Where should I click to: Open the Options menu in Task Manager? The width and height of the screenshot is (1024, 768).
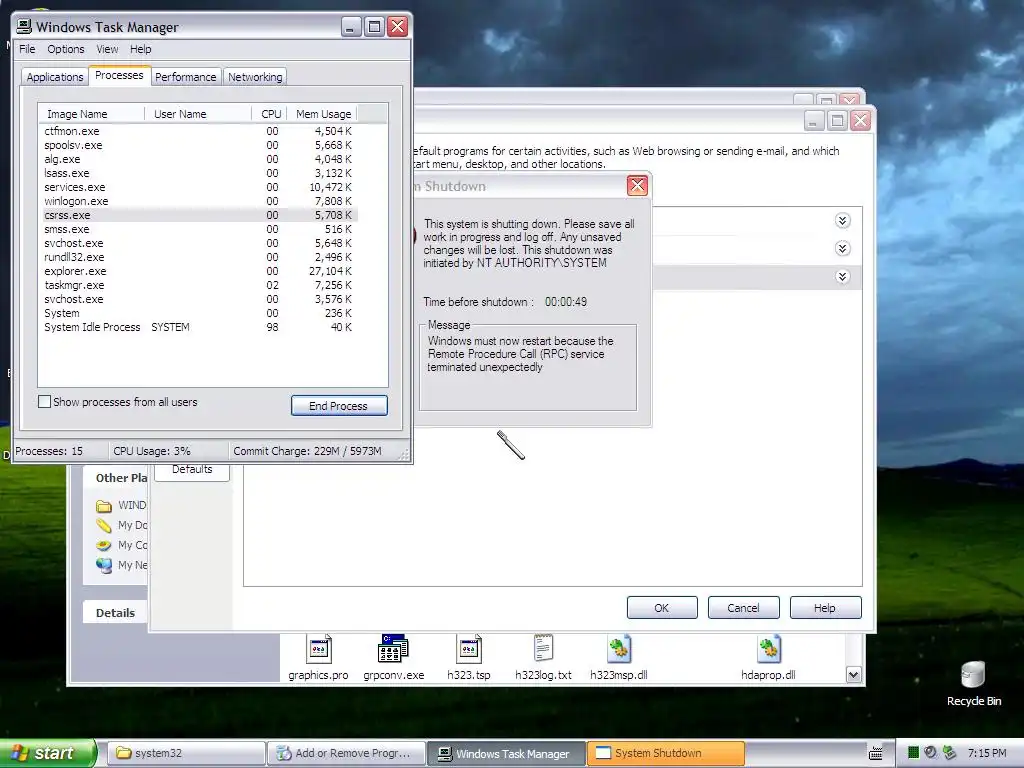coord(65,49)
